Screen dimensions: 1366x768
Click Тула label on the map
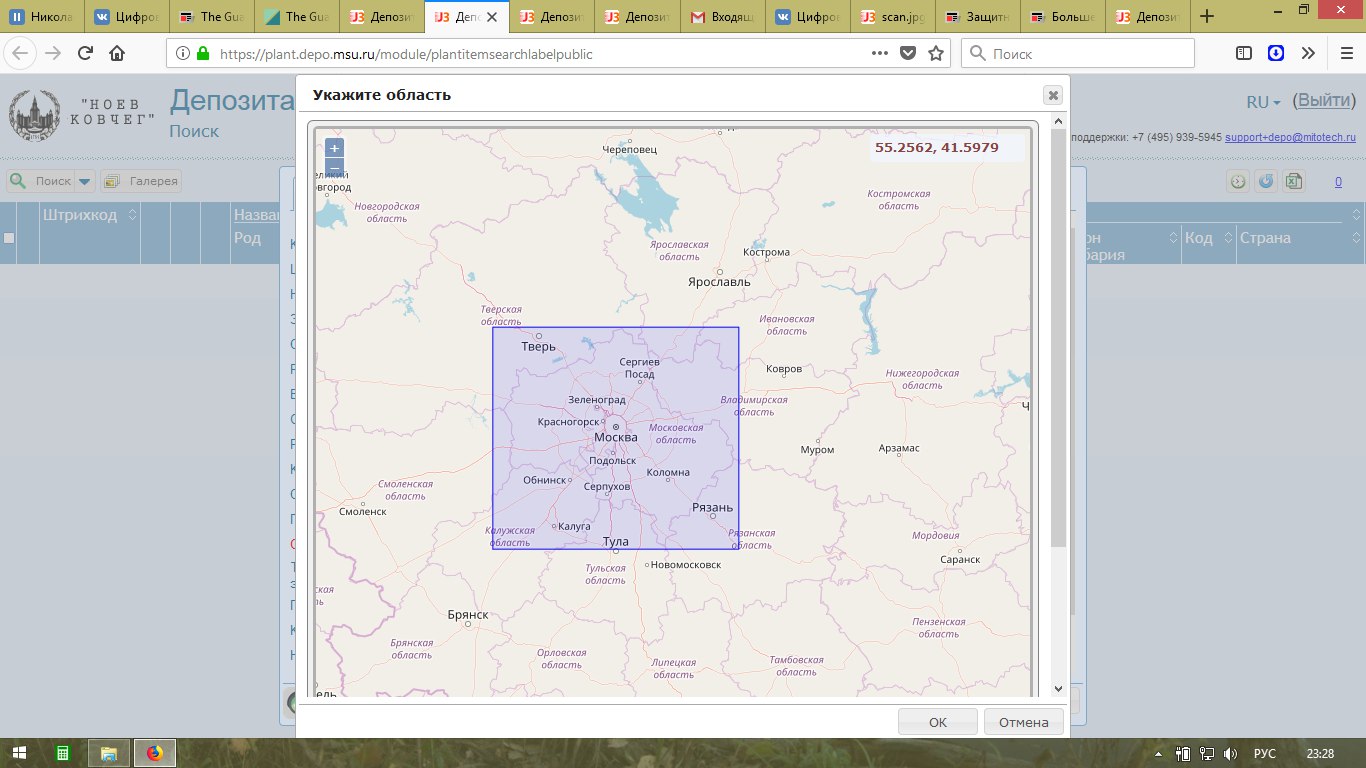[616, 541]
